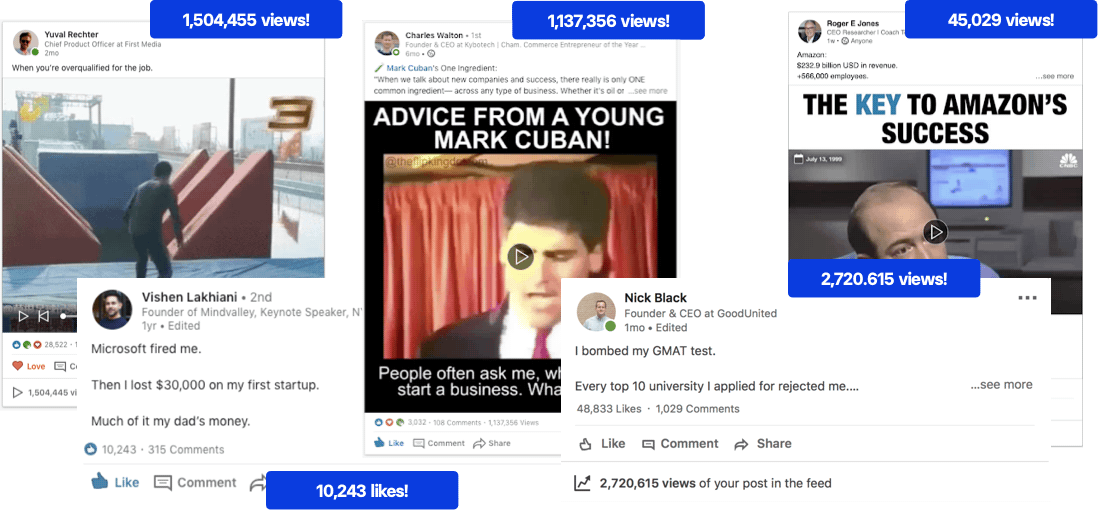Click the chart icon beside 2,720,615 views

(x=582, y=483)
